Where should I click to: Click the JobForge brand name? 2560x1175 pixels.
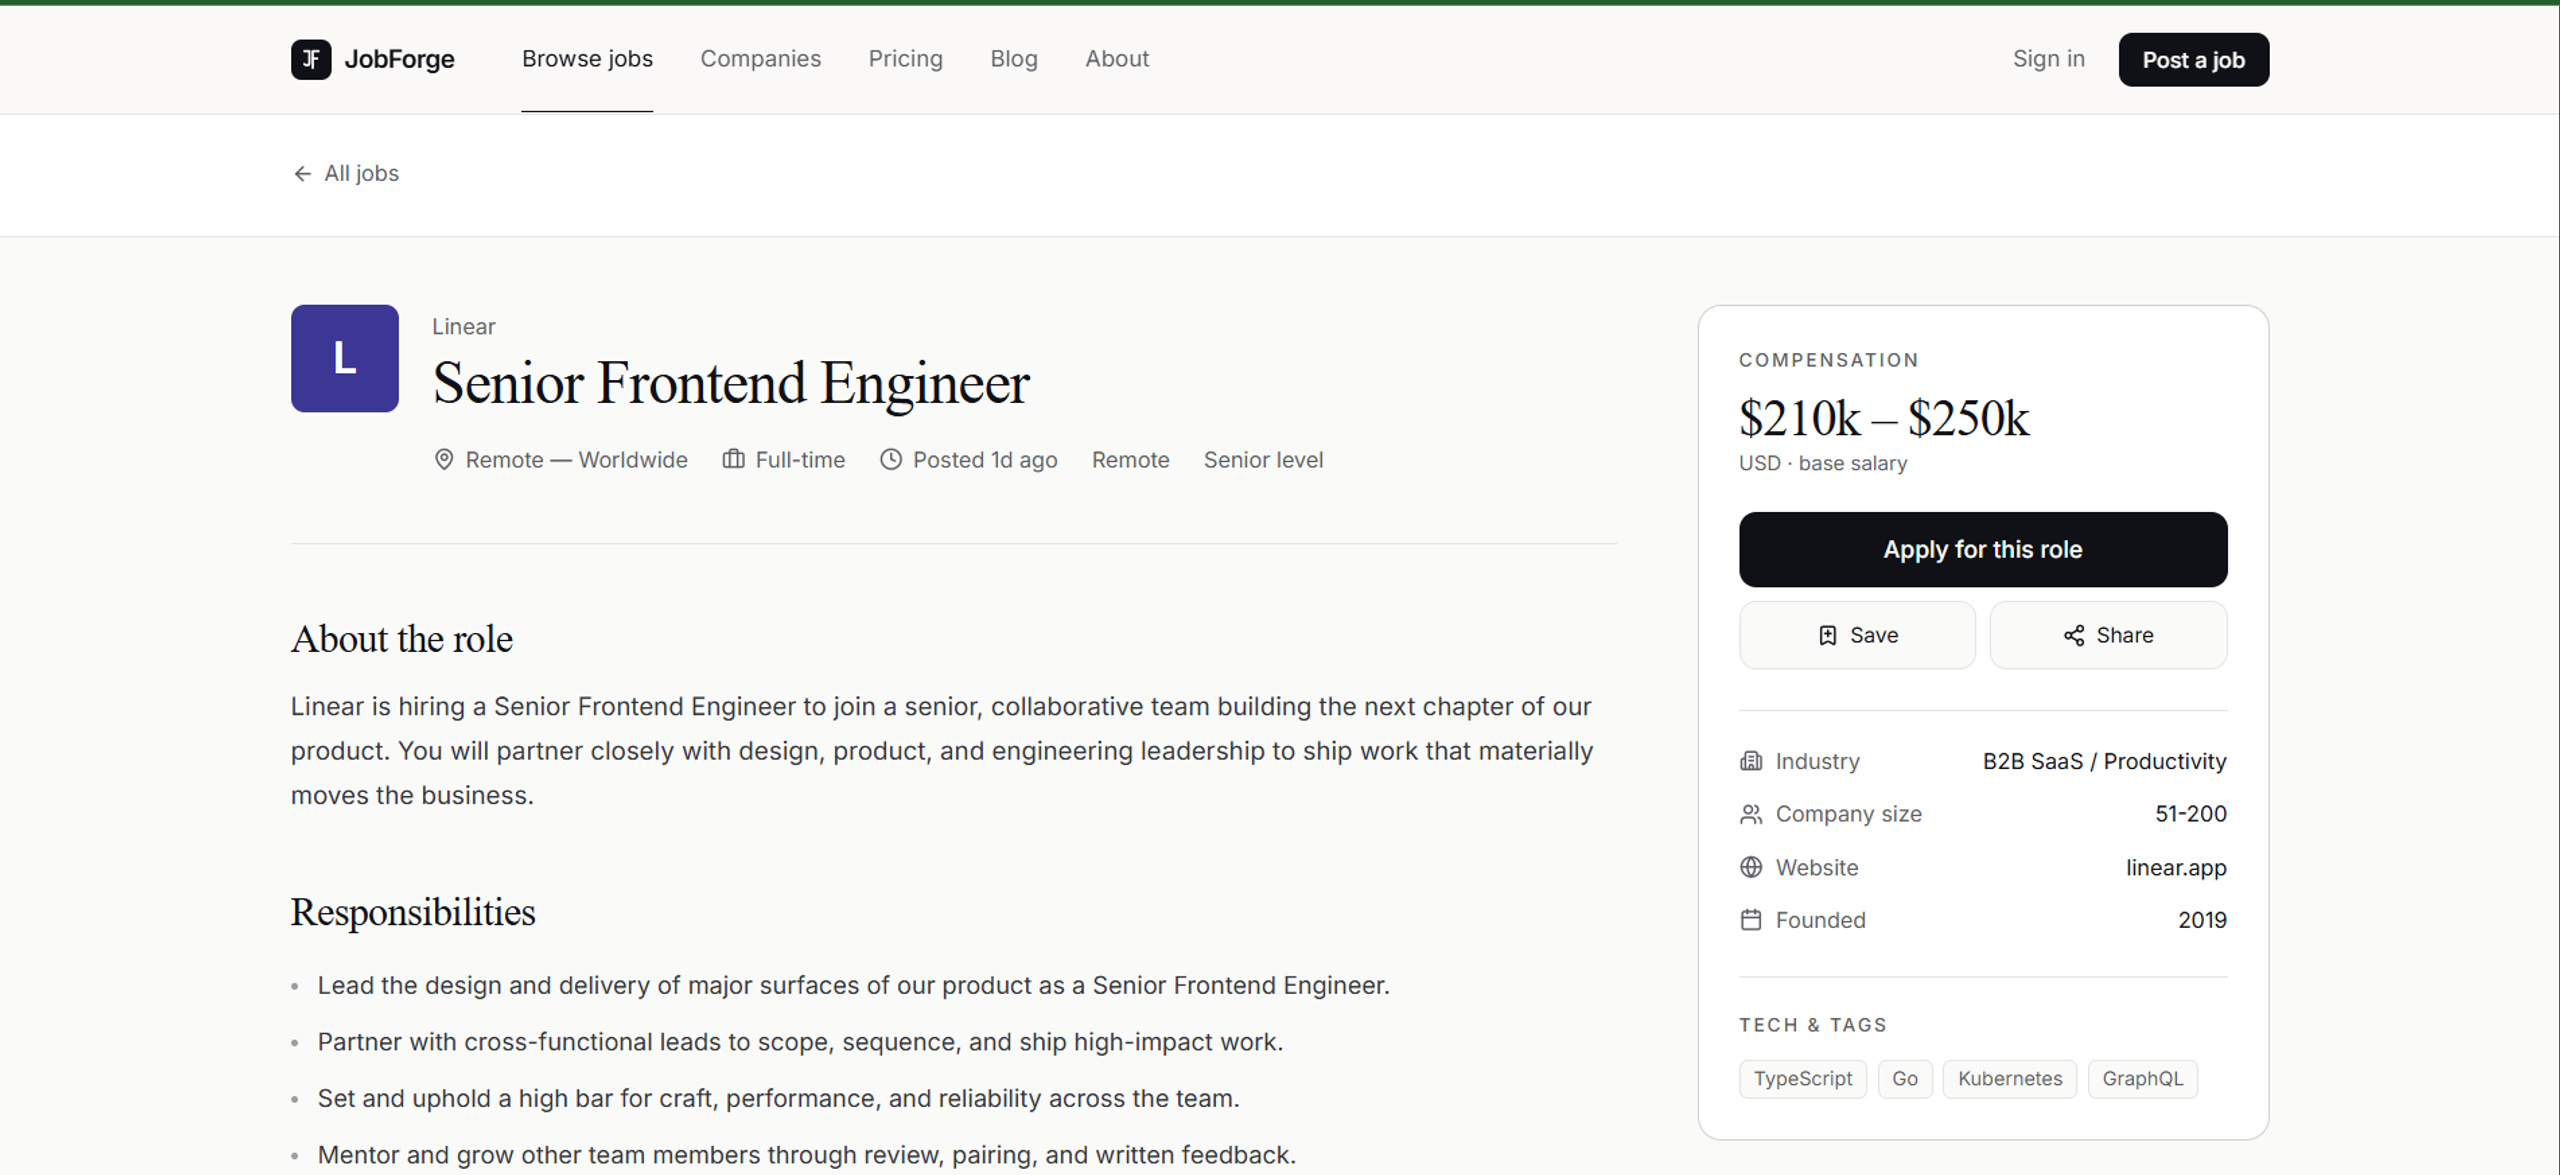coord(400,59)
